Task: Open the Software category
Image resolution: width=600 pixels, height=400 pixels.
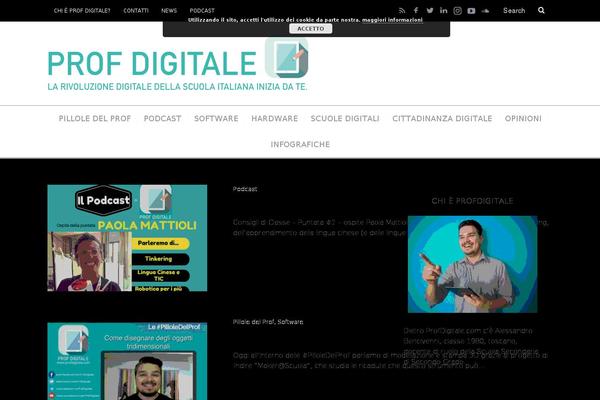Action: (x=216, y=119)
